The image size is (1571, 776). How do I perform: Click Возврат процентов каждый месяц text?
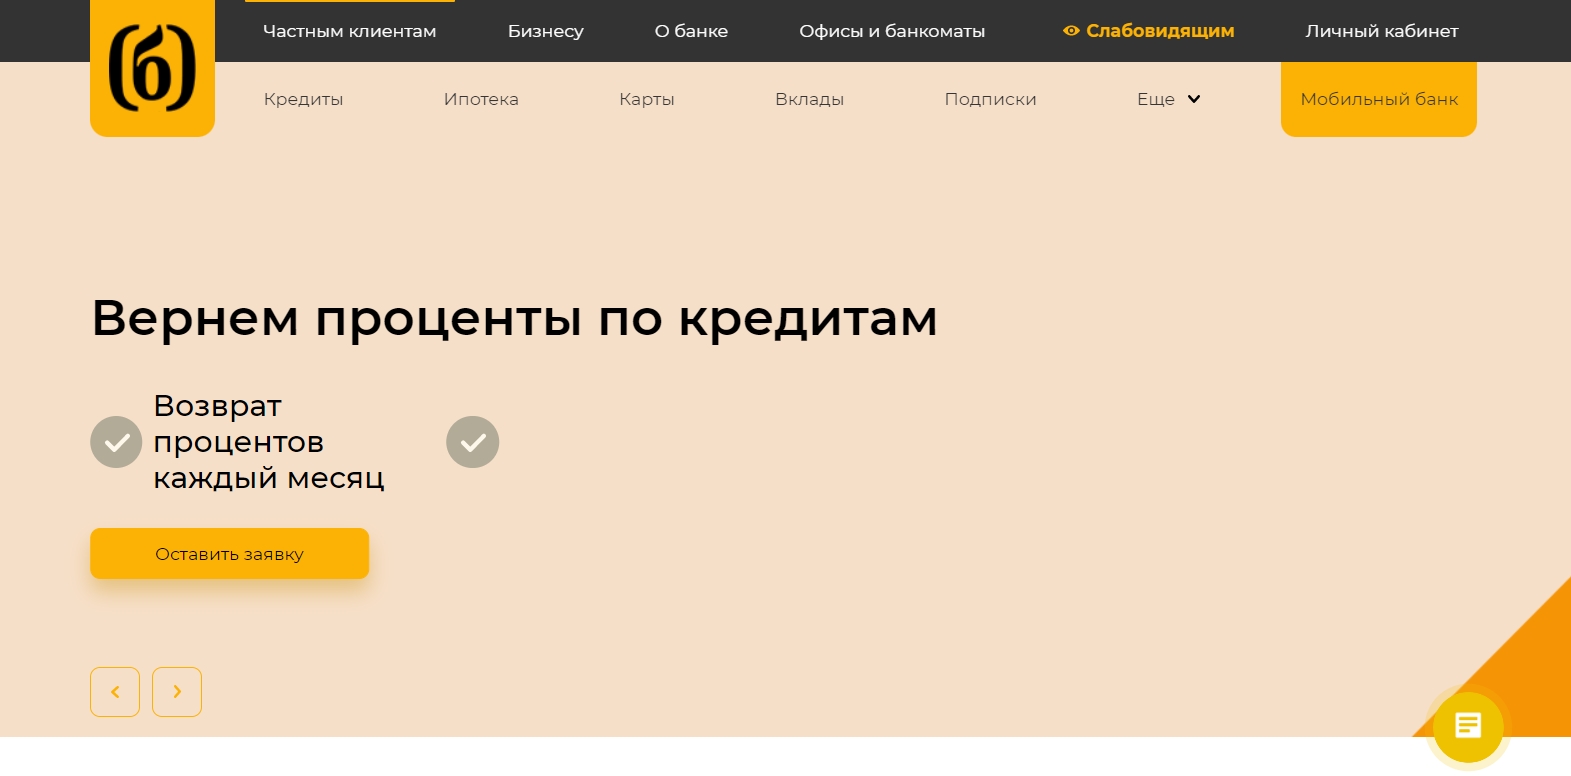pos(269,442)
